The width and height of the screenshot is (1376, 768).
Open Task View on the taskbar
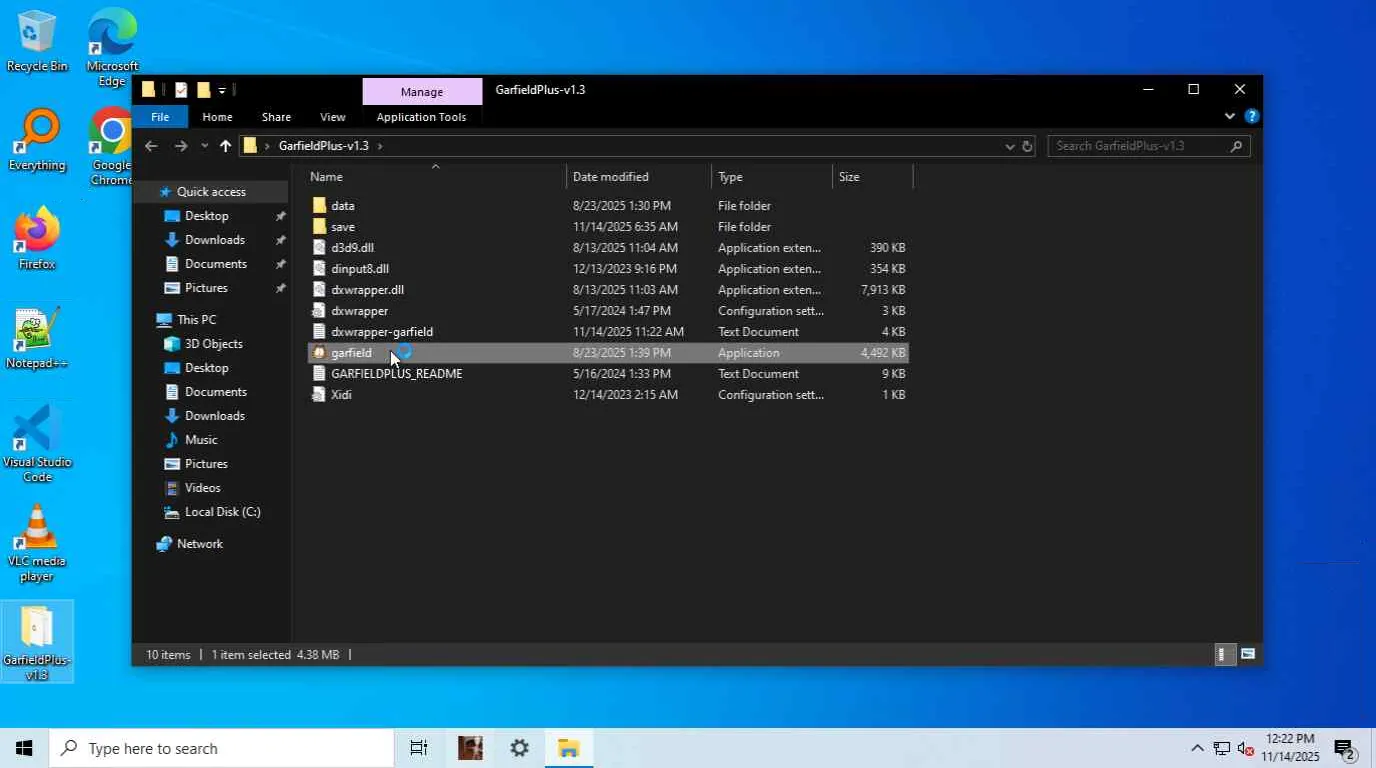[x=419, y=748]
